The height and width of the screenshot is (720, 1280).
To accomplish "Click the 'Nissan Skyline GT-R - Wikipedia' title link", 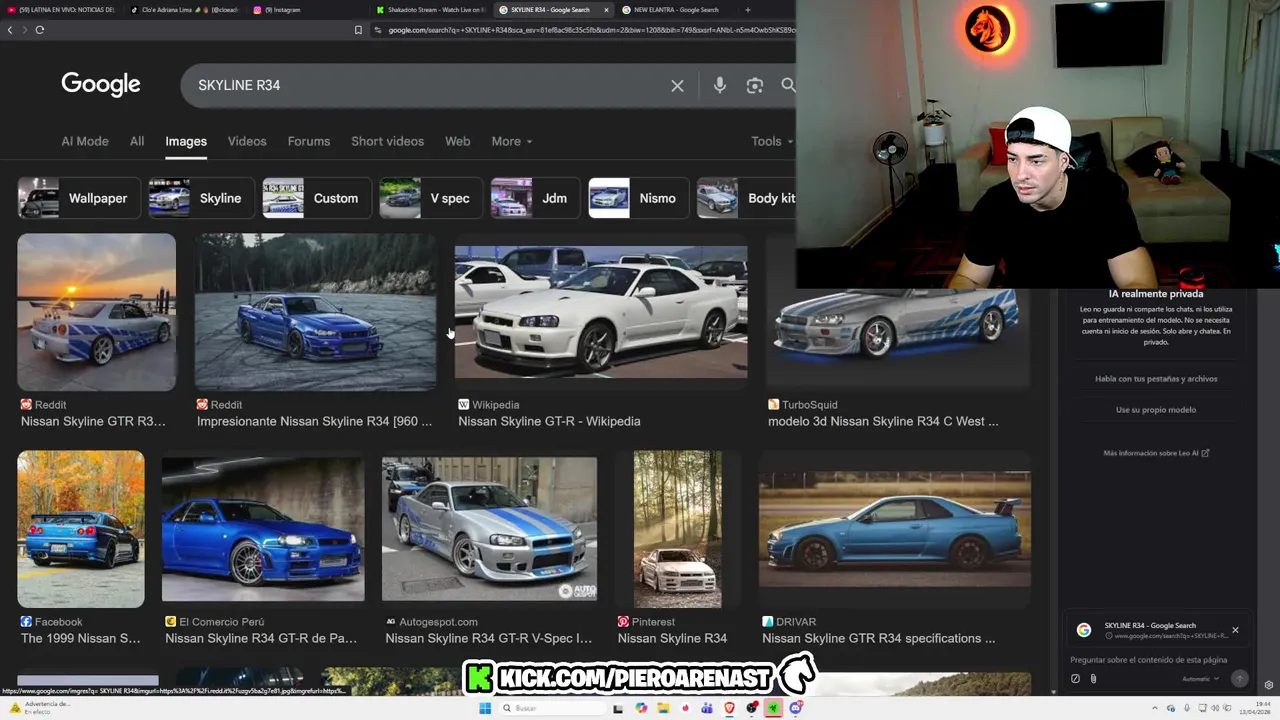I will click(549, 421).
